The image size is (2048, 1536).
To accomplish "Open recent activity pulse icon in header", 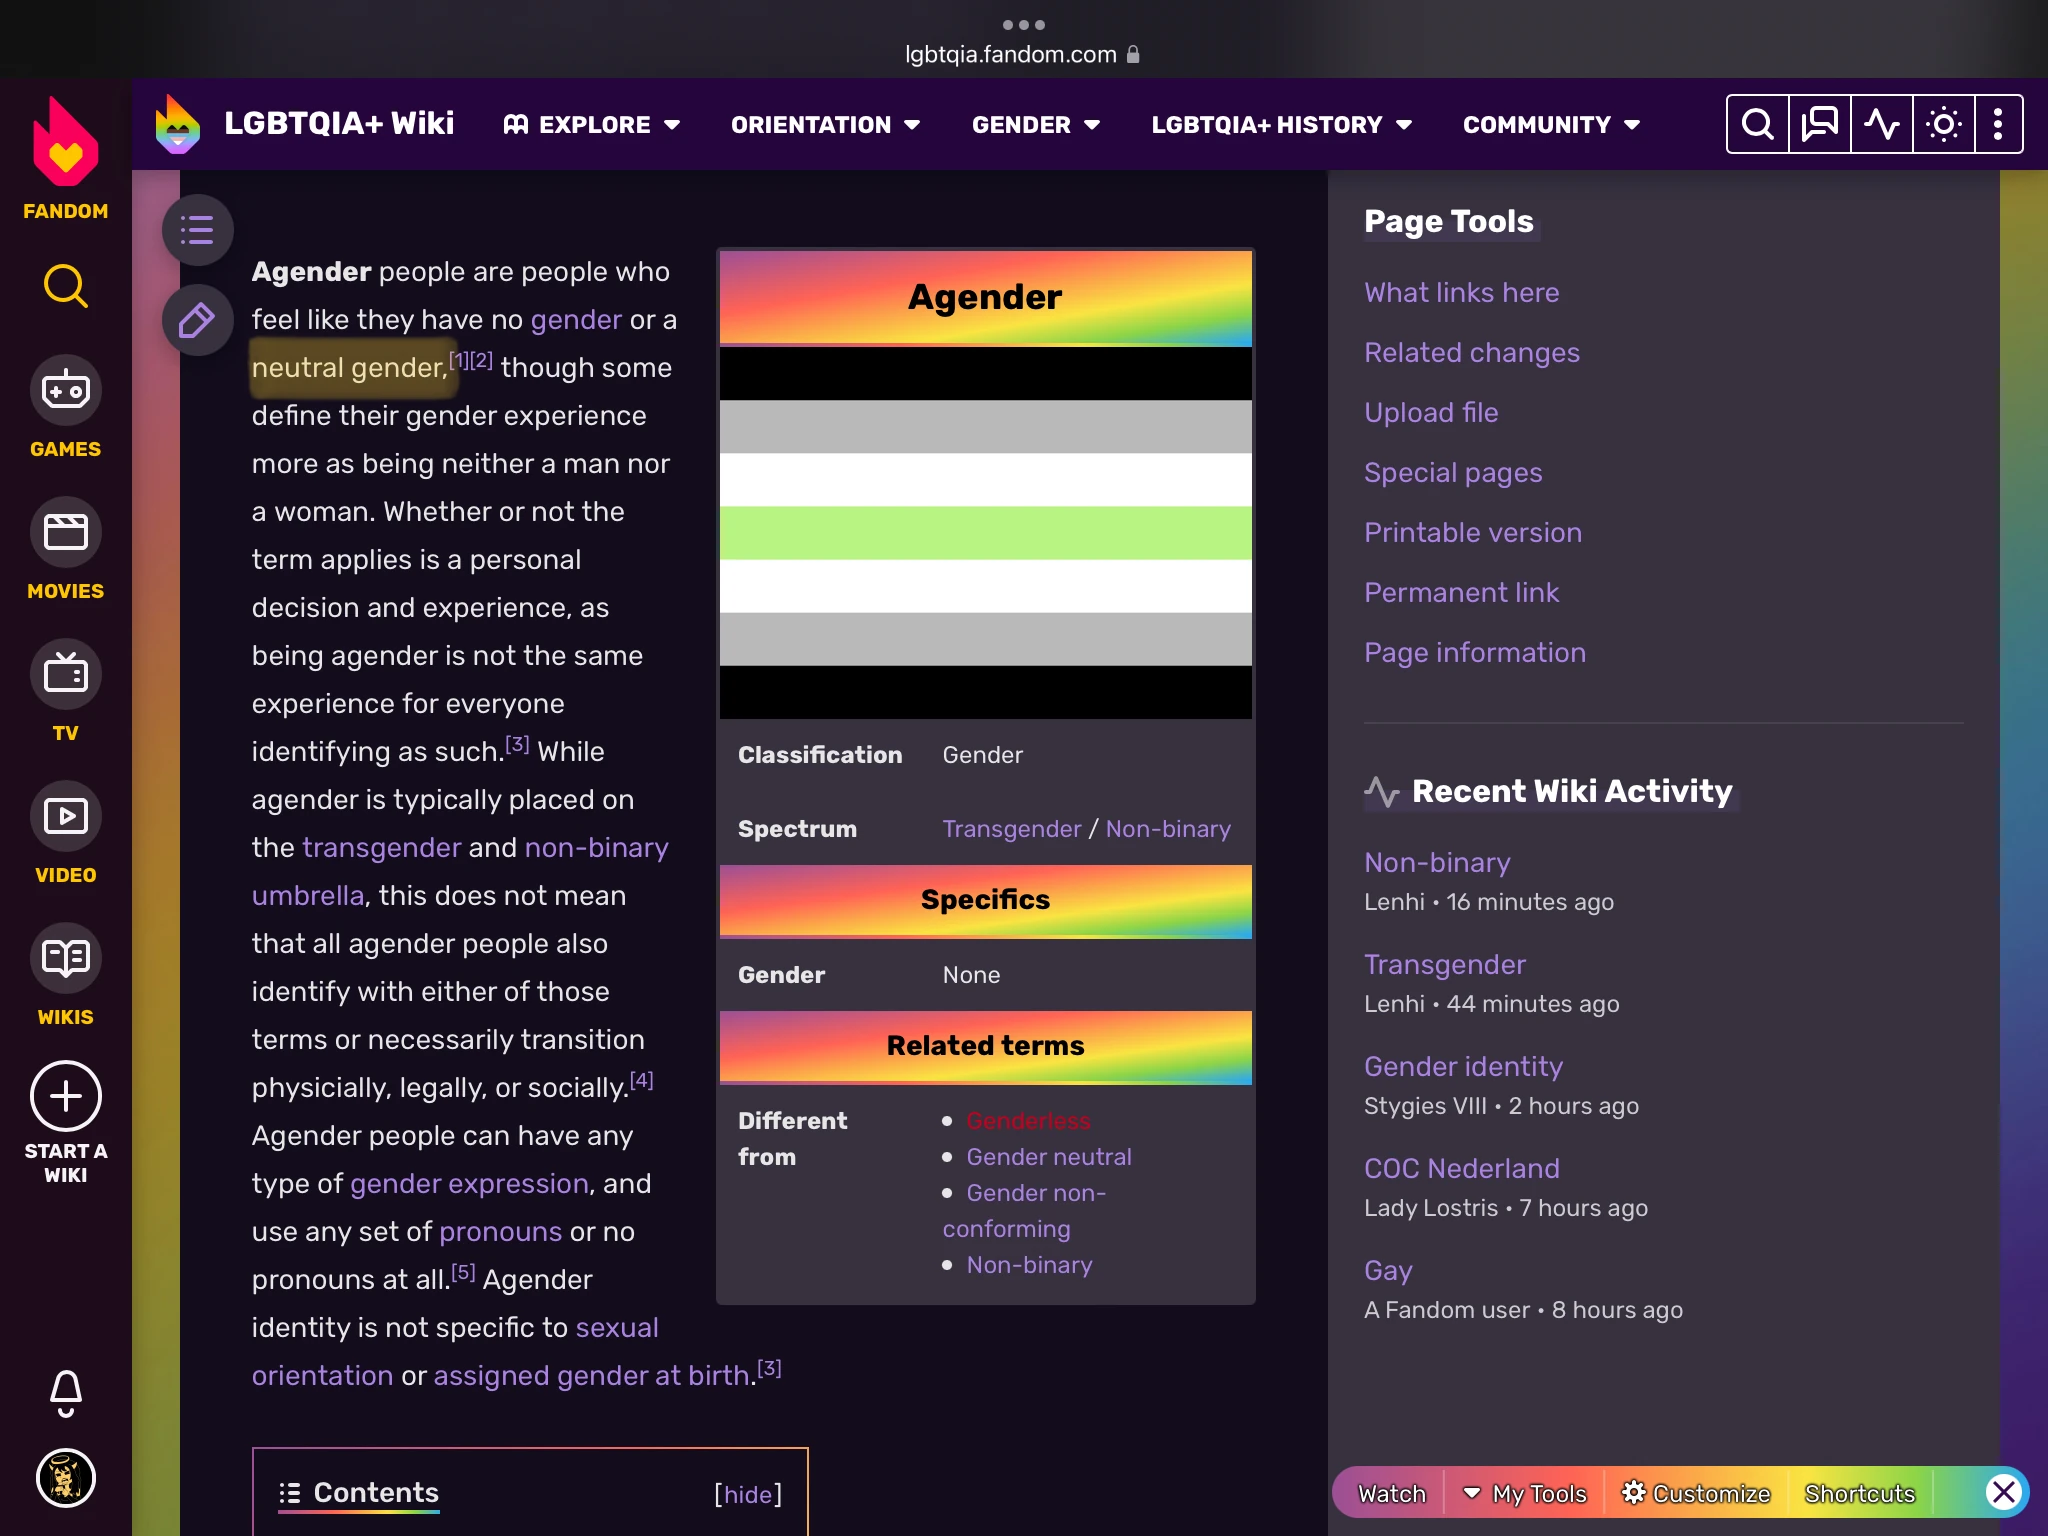I will tap(1881, 124).
